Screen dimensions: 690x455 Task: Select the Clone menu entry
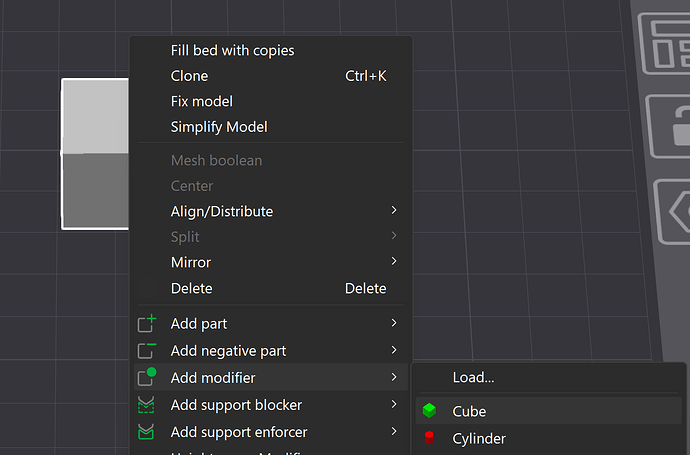pyautogui.click(x=271, y=76)
